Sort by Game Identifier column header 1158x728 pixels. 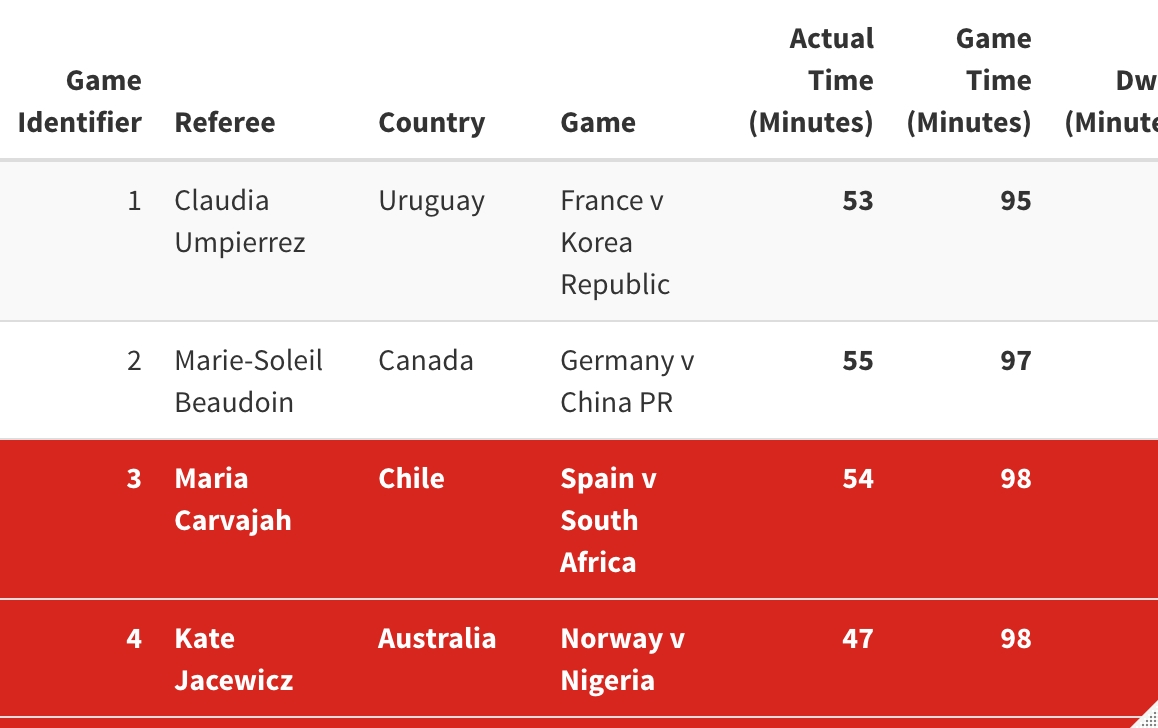point(80,101)
